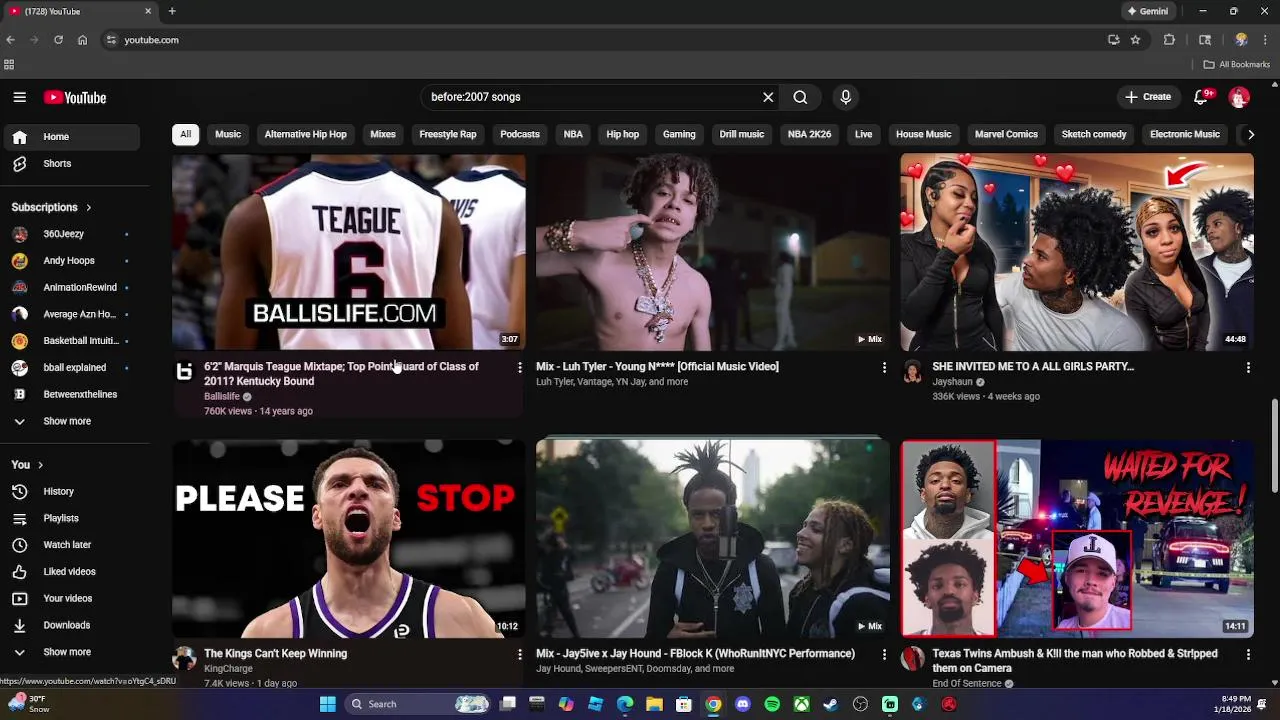
Task: Open Spotify from the taskbar
Action: (x=772, y=704)
